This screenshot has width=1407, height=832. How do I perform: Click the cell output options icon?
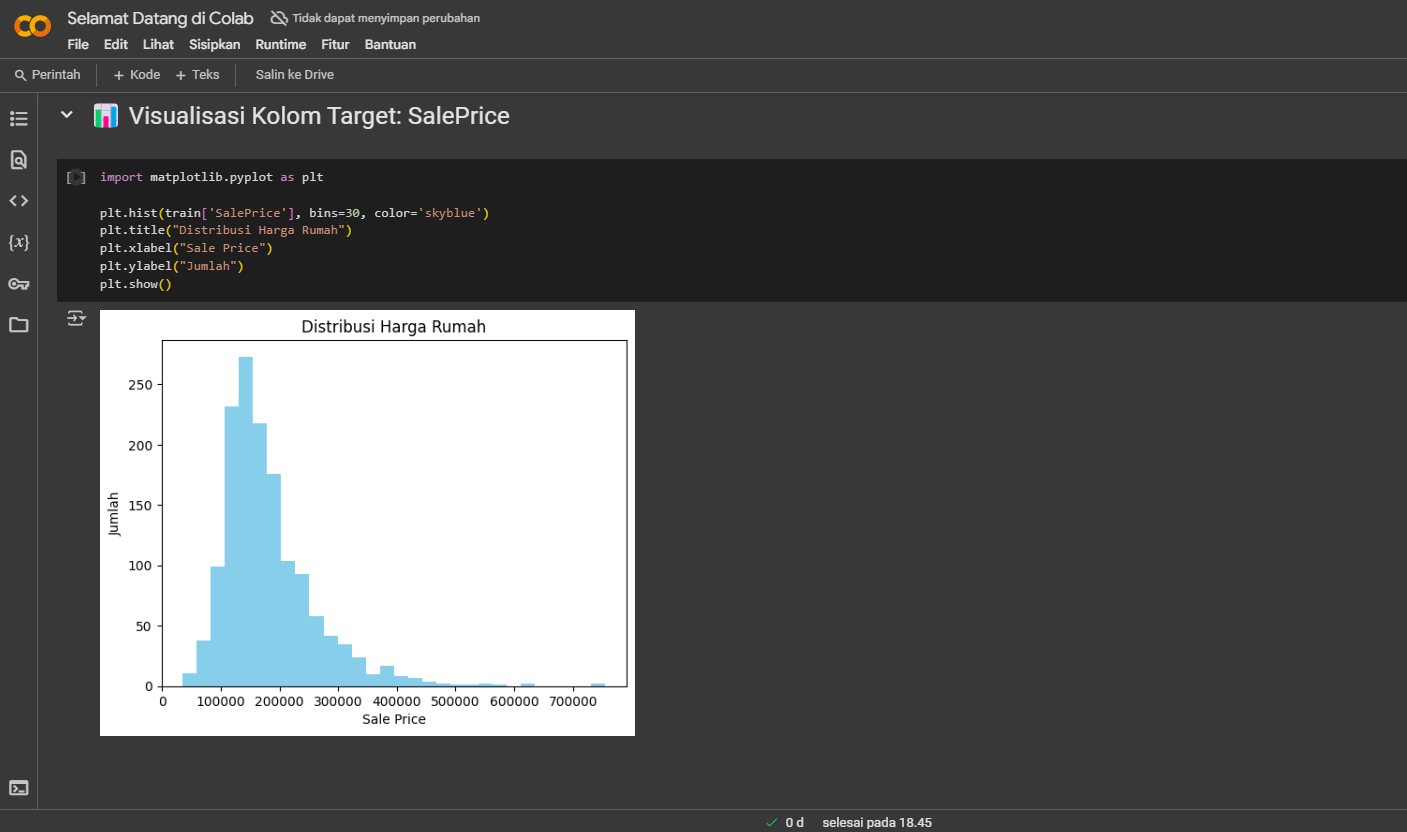(x=76, y=318)
